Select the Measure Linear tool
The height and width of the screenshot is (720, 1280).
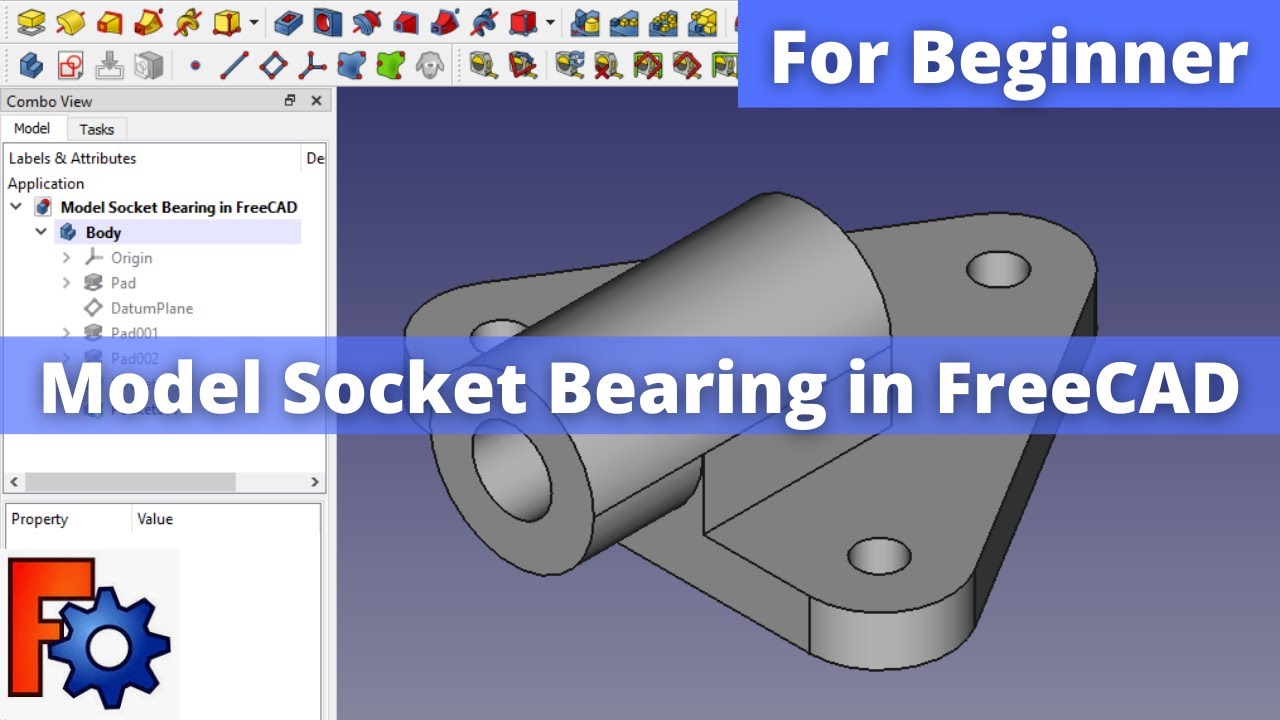[x=482, y=66]
